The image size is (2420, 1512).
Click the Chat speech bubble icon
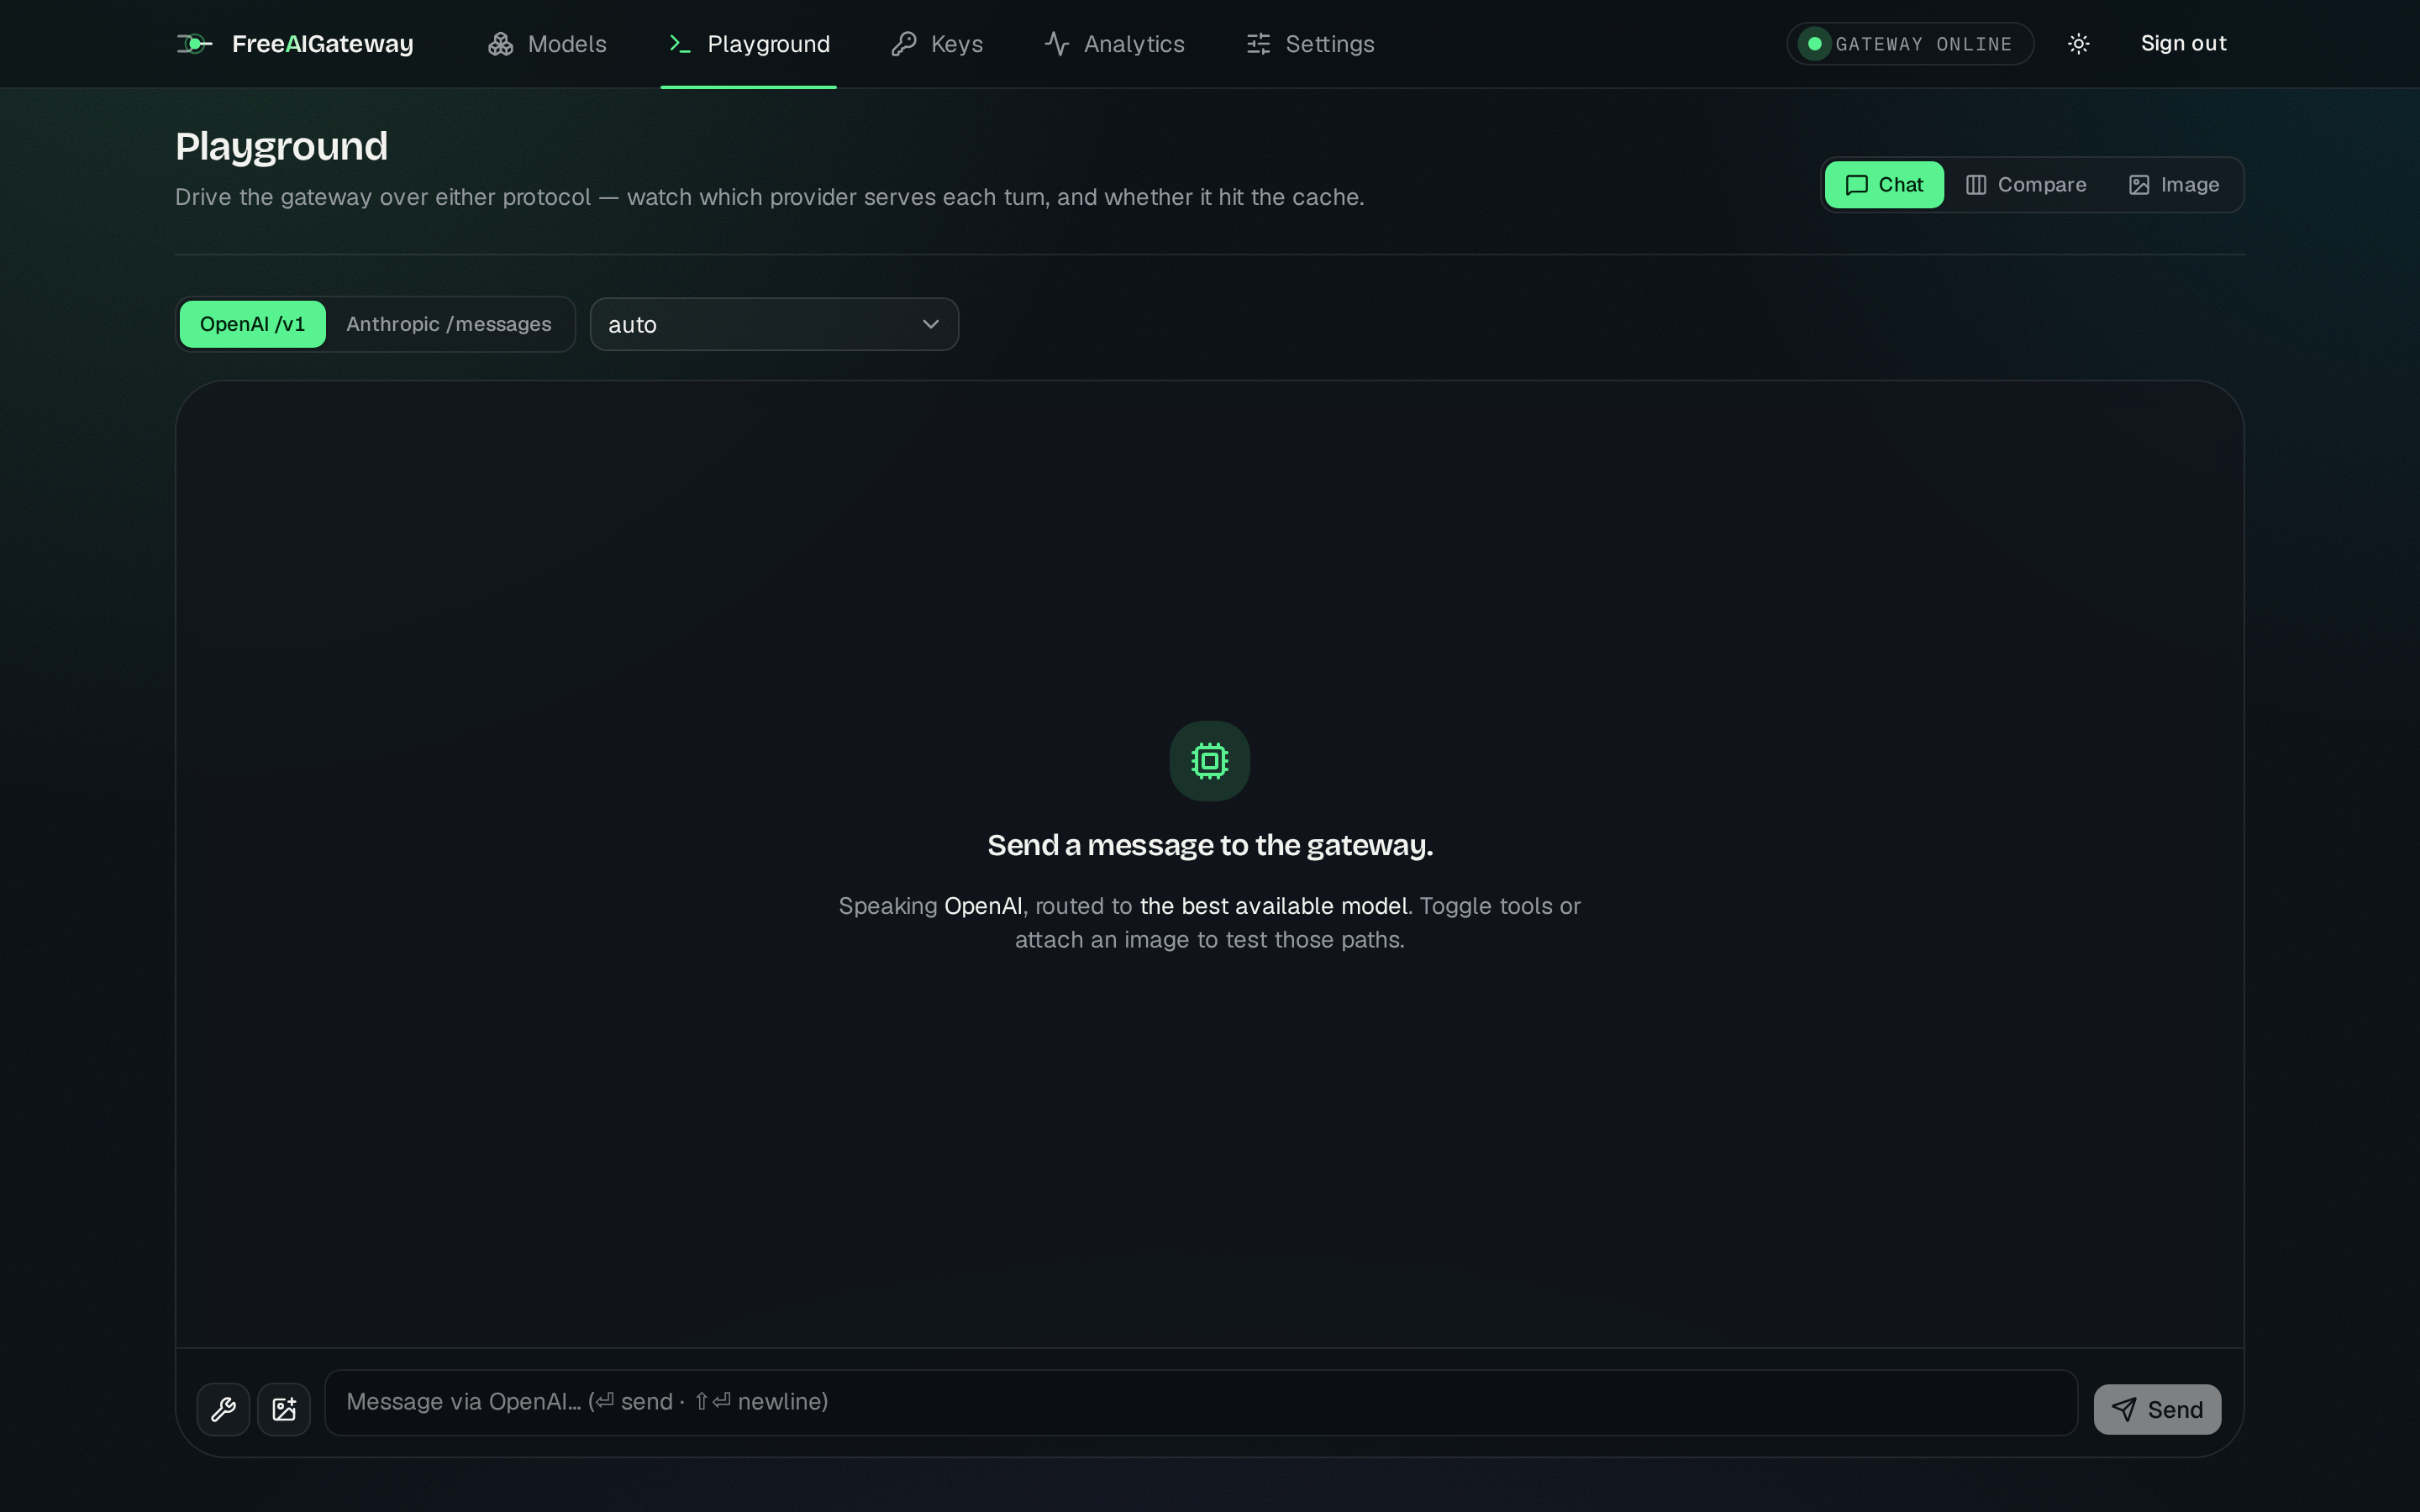tap(1857, 185)
